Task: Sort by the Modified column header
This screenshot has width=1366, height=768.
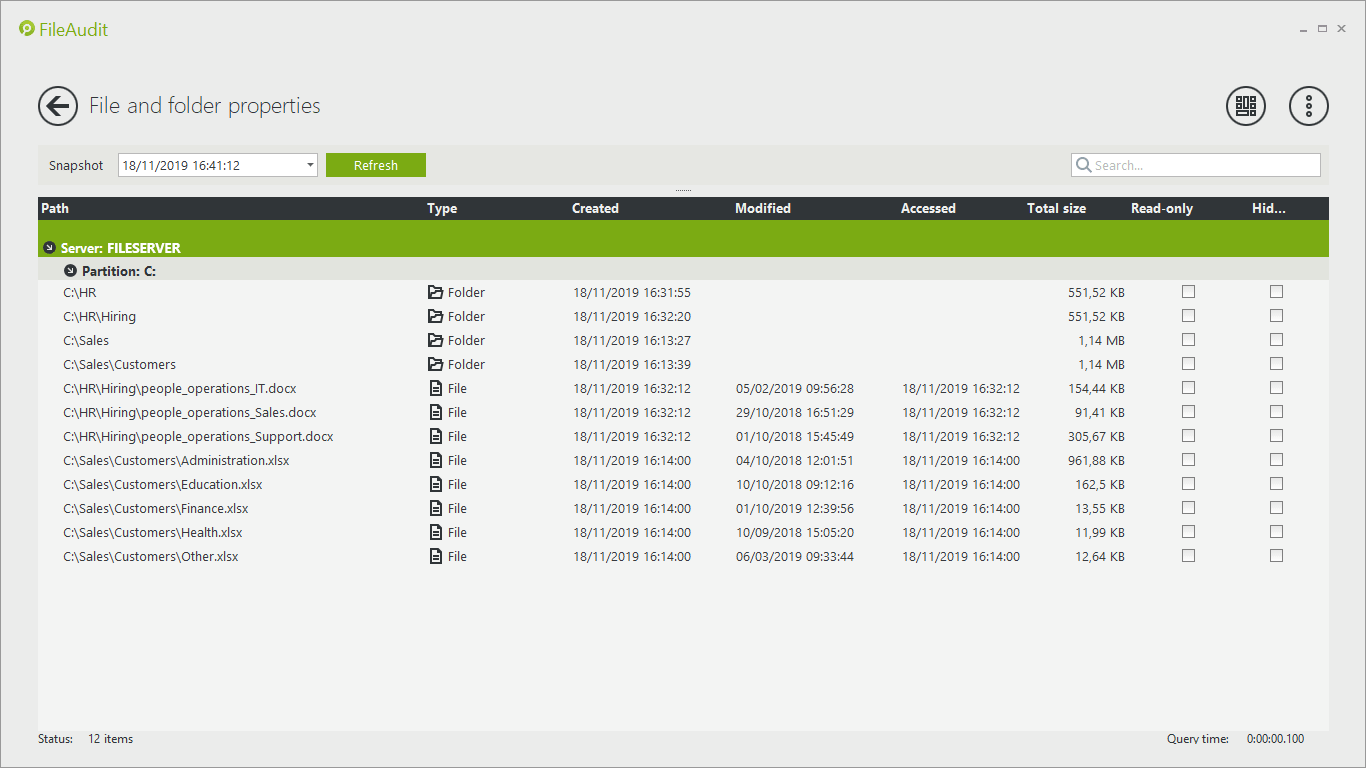Action: 763,209
